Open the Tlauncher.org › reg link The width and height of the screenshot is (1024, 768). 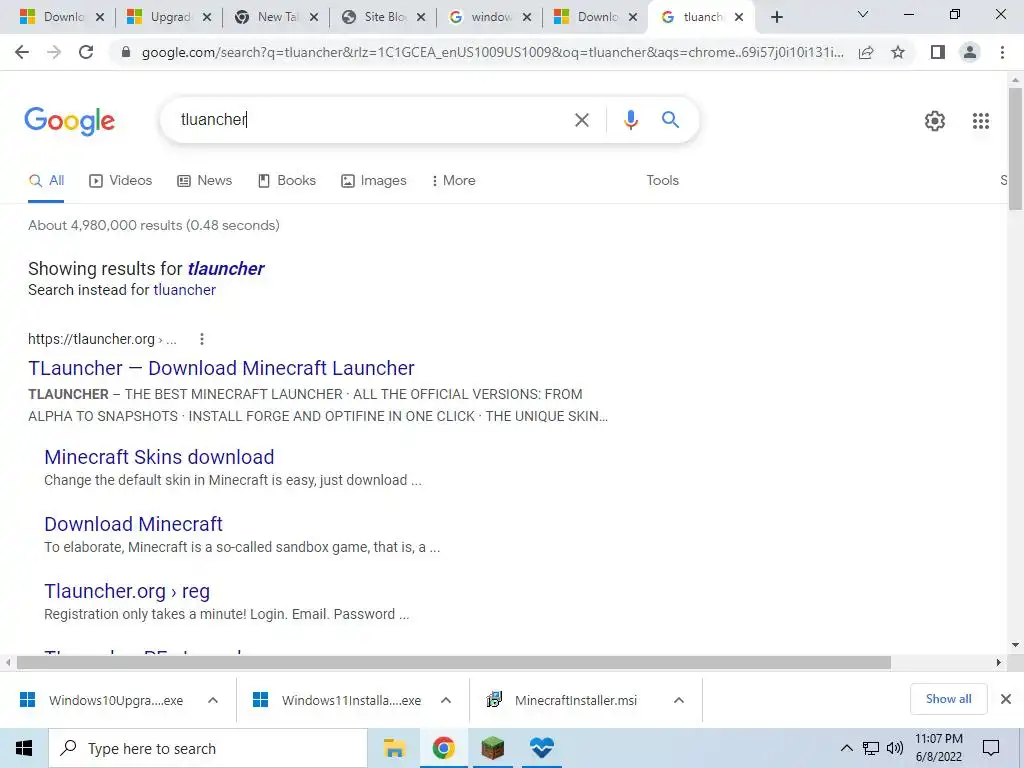pos(127,591)
